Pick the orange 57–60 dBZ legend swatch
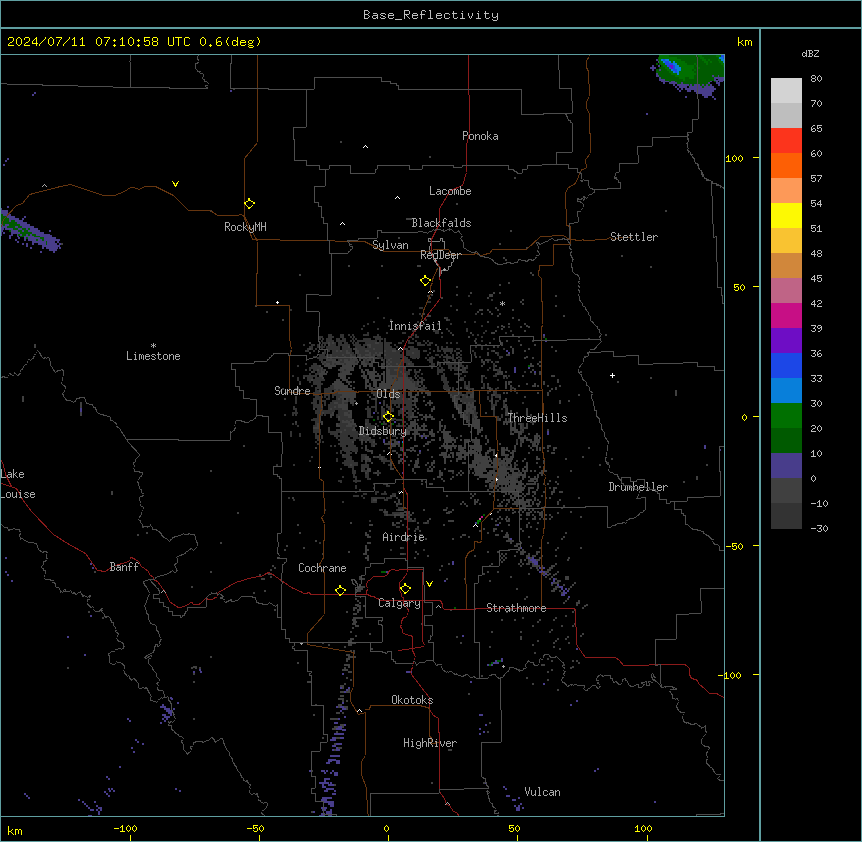The height and width of the screenshot is (842, 862). (786, 165)
